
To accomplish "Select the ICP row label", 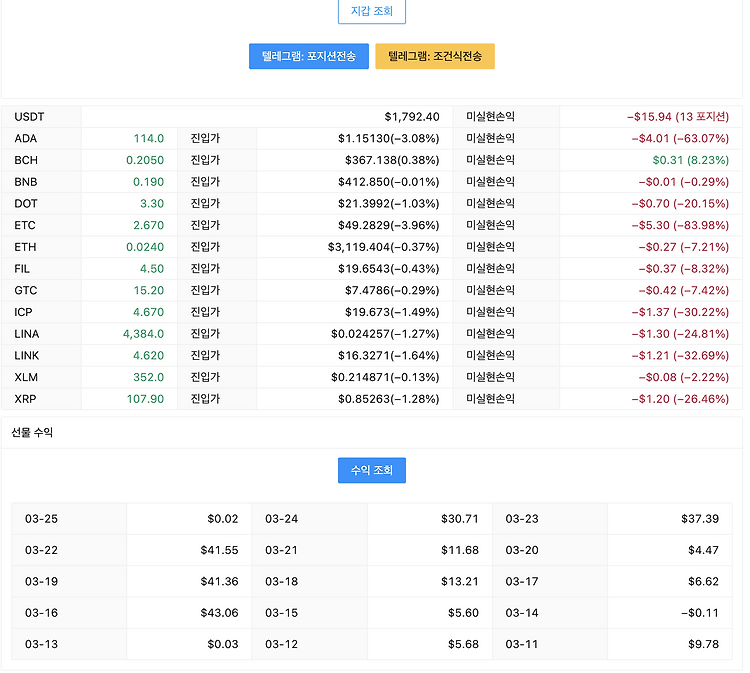I will 23,312.
